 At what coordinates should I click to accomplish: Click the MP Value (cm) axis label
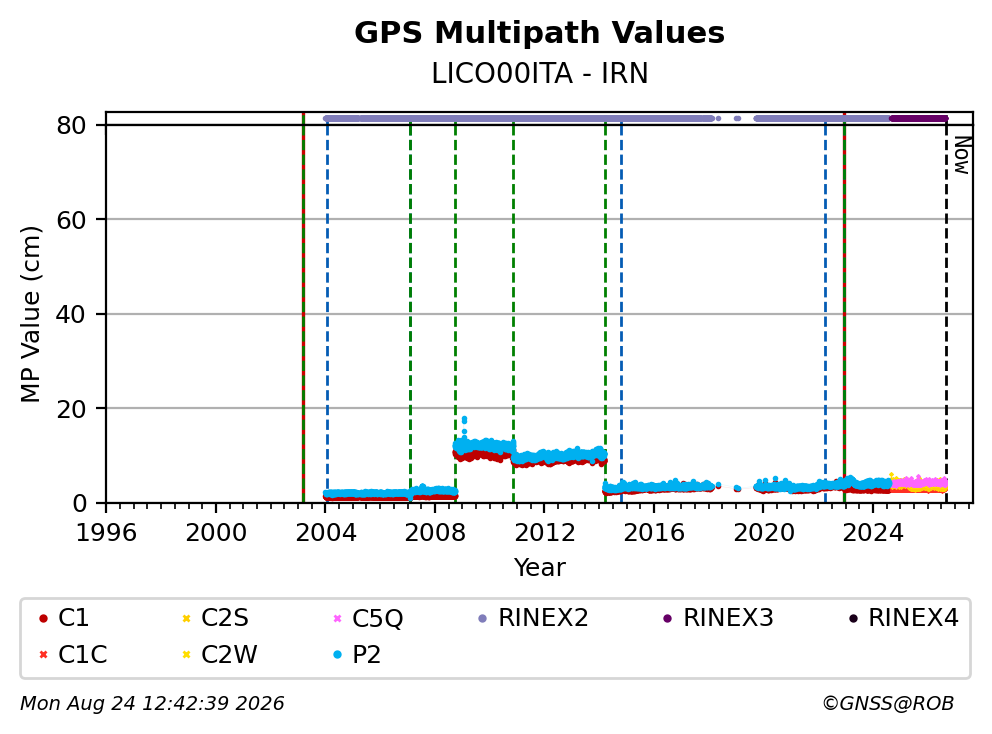[x=30, y=314]
